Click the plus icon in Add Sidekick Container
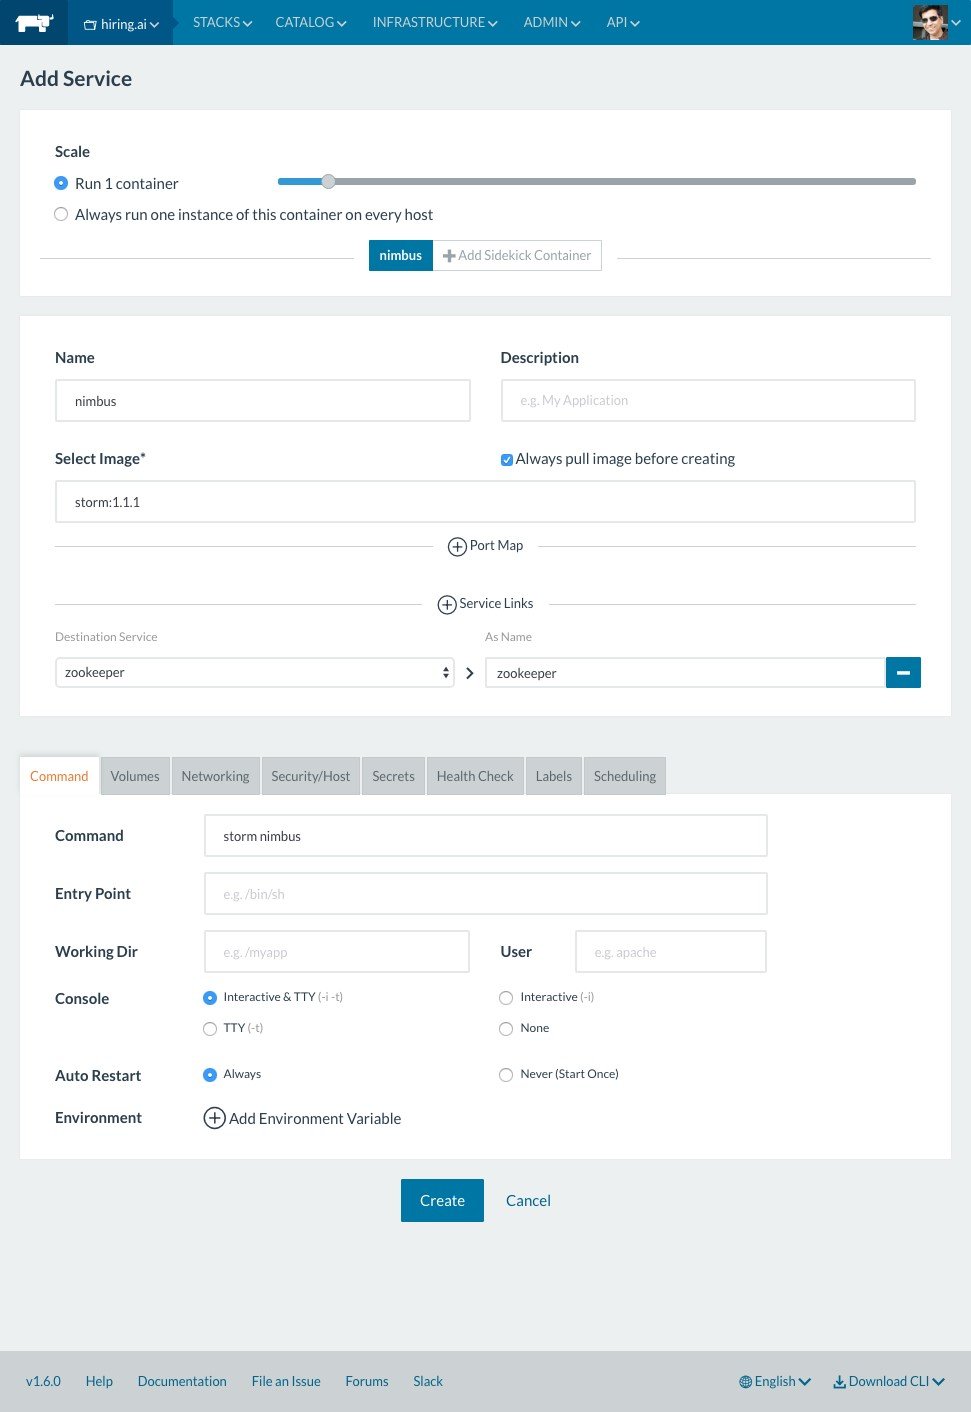 click(x=449, y=256)
